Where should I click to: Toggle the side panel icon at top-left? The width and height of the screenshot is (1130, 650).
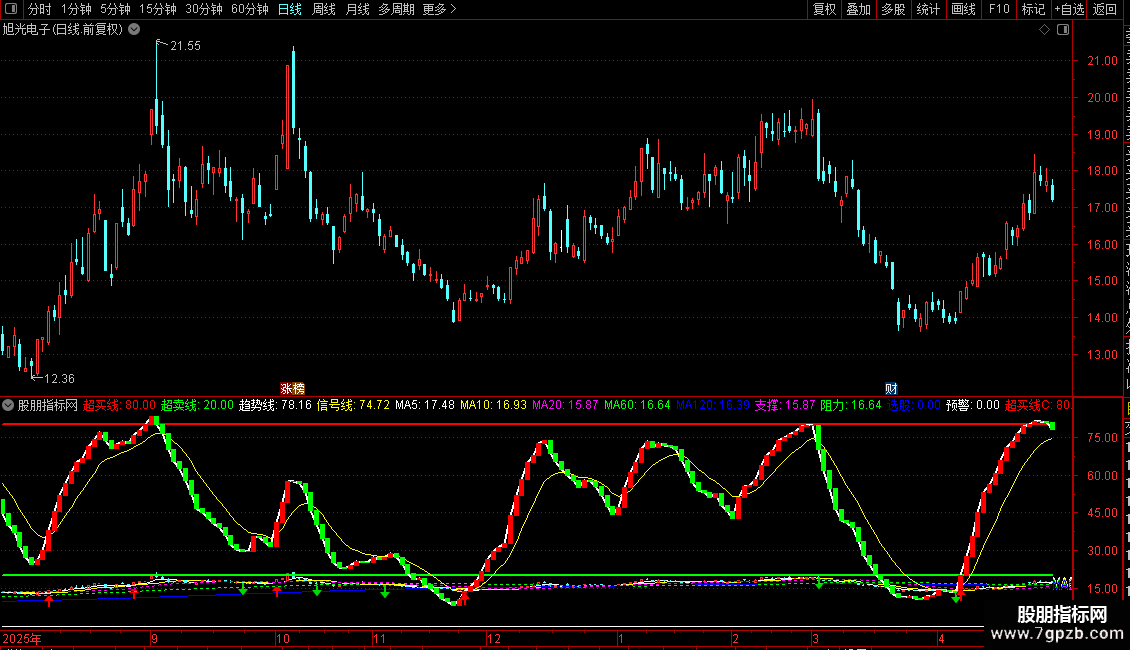tap(11, 9)
